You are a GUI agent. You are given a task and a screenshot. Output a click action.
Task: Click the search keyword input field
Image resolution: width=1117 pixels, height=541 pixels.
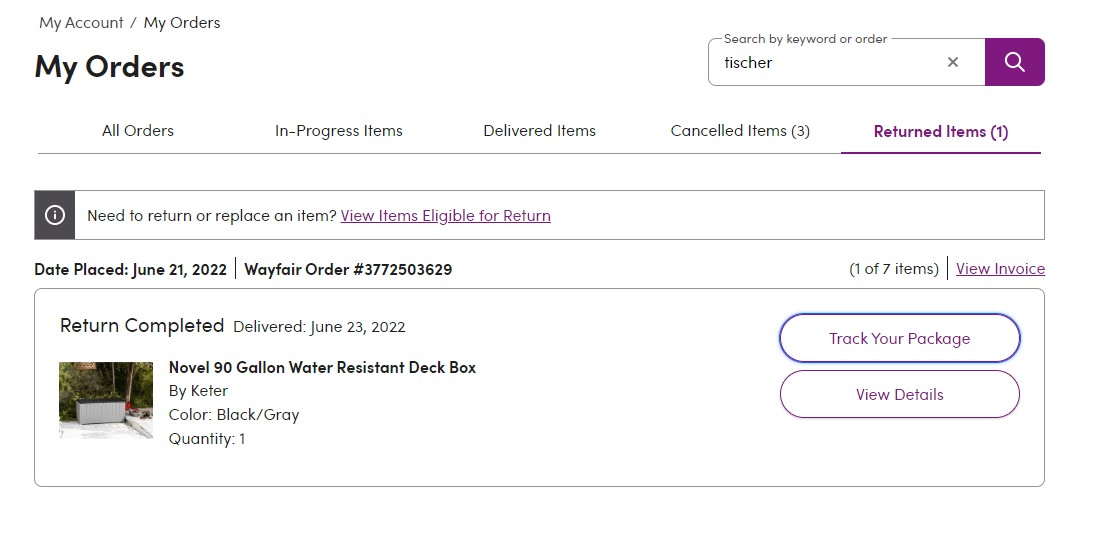click(826, 63)
